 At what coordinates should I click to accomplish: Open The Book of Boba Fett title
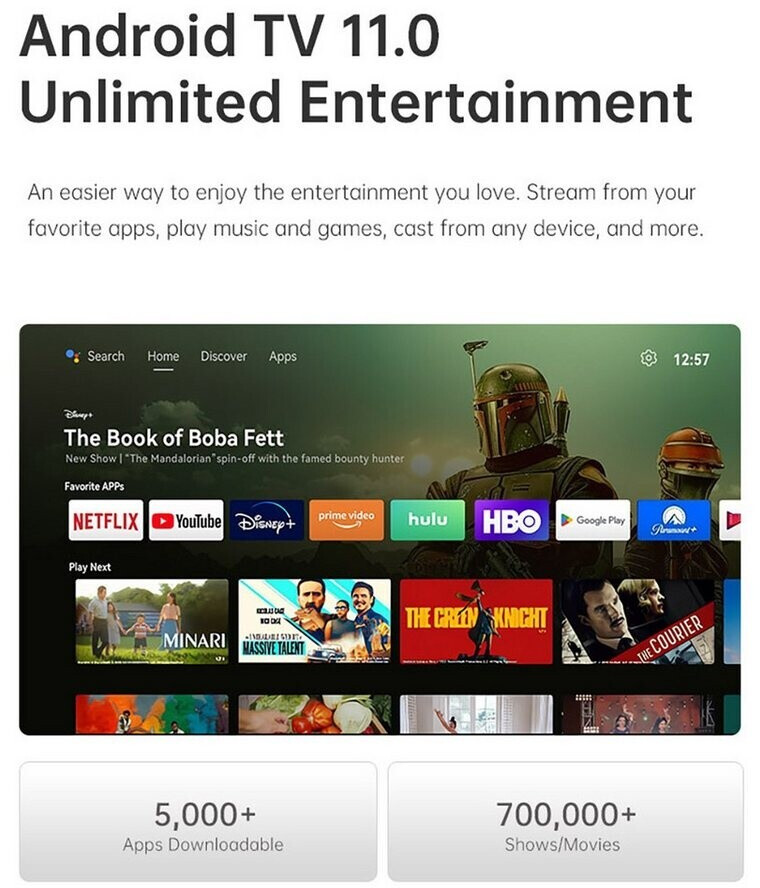tap(174, 438)
